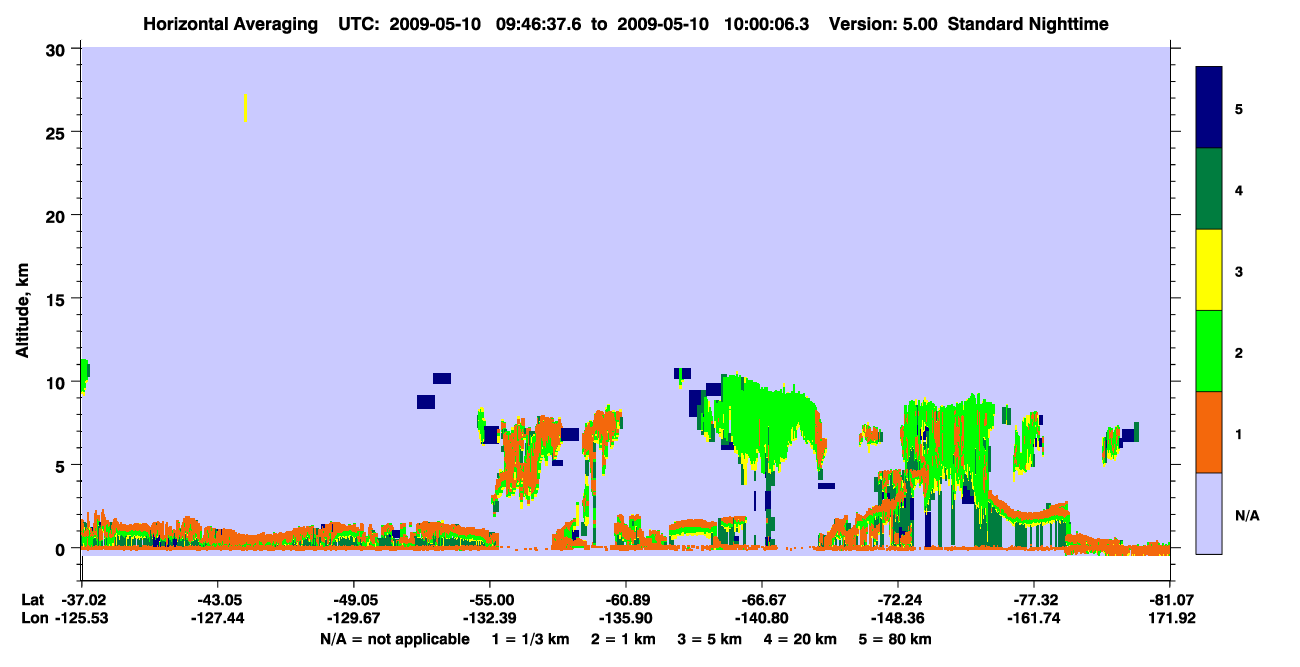Click the colorbar label '4'

pyautogui.click(x=1239, y=190)
